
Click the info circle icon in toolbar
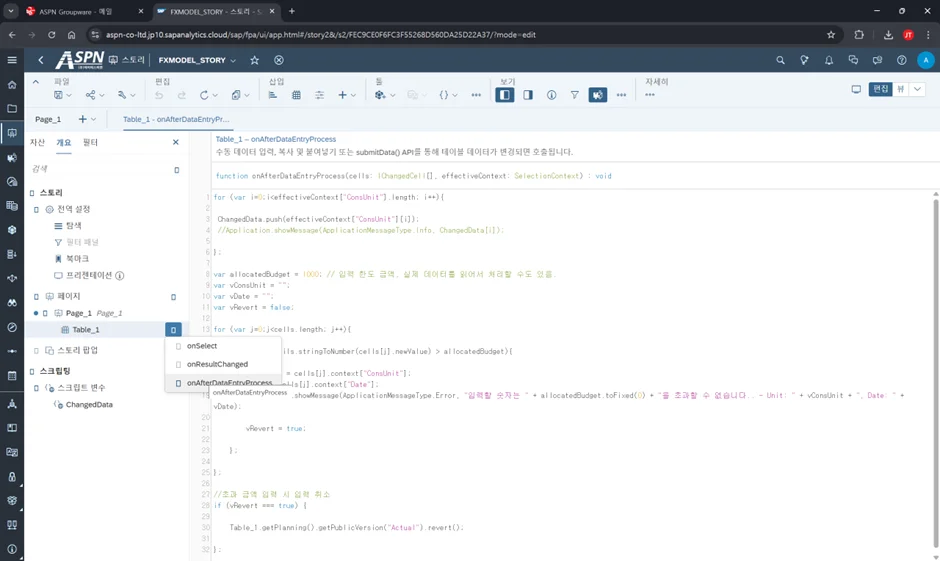(551, 95)
